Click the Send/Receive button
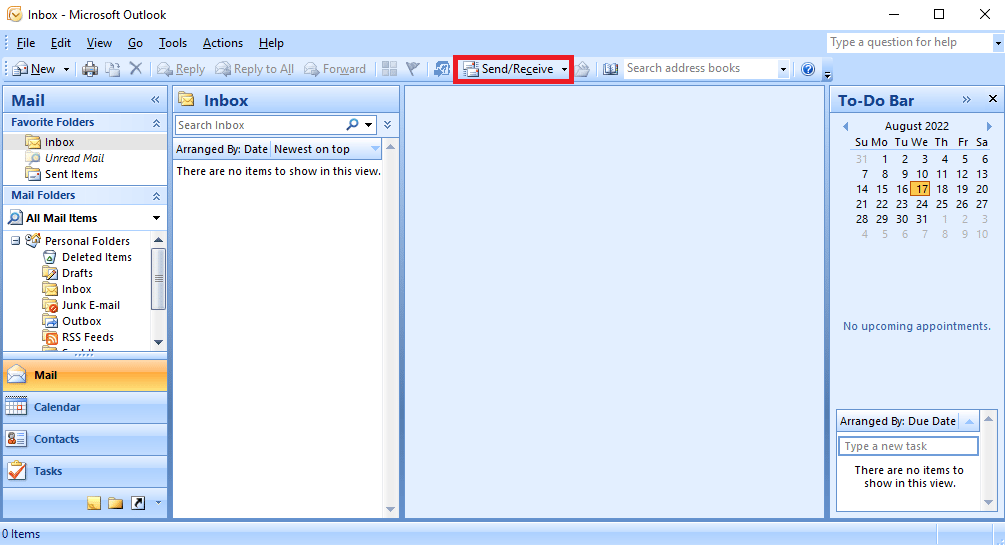The width and height of the screenshot is (1005, 545). click(509, 69)
